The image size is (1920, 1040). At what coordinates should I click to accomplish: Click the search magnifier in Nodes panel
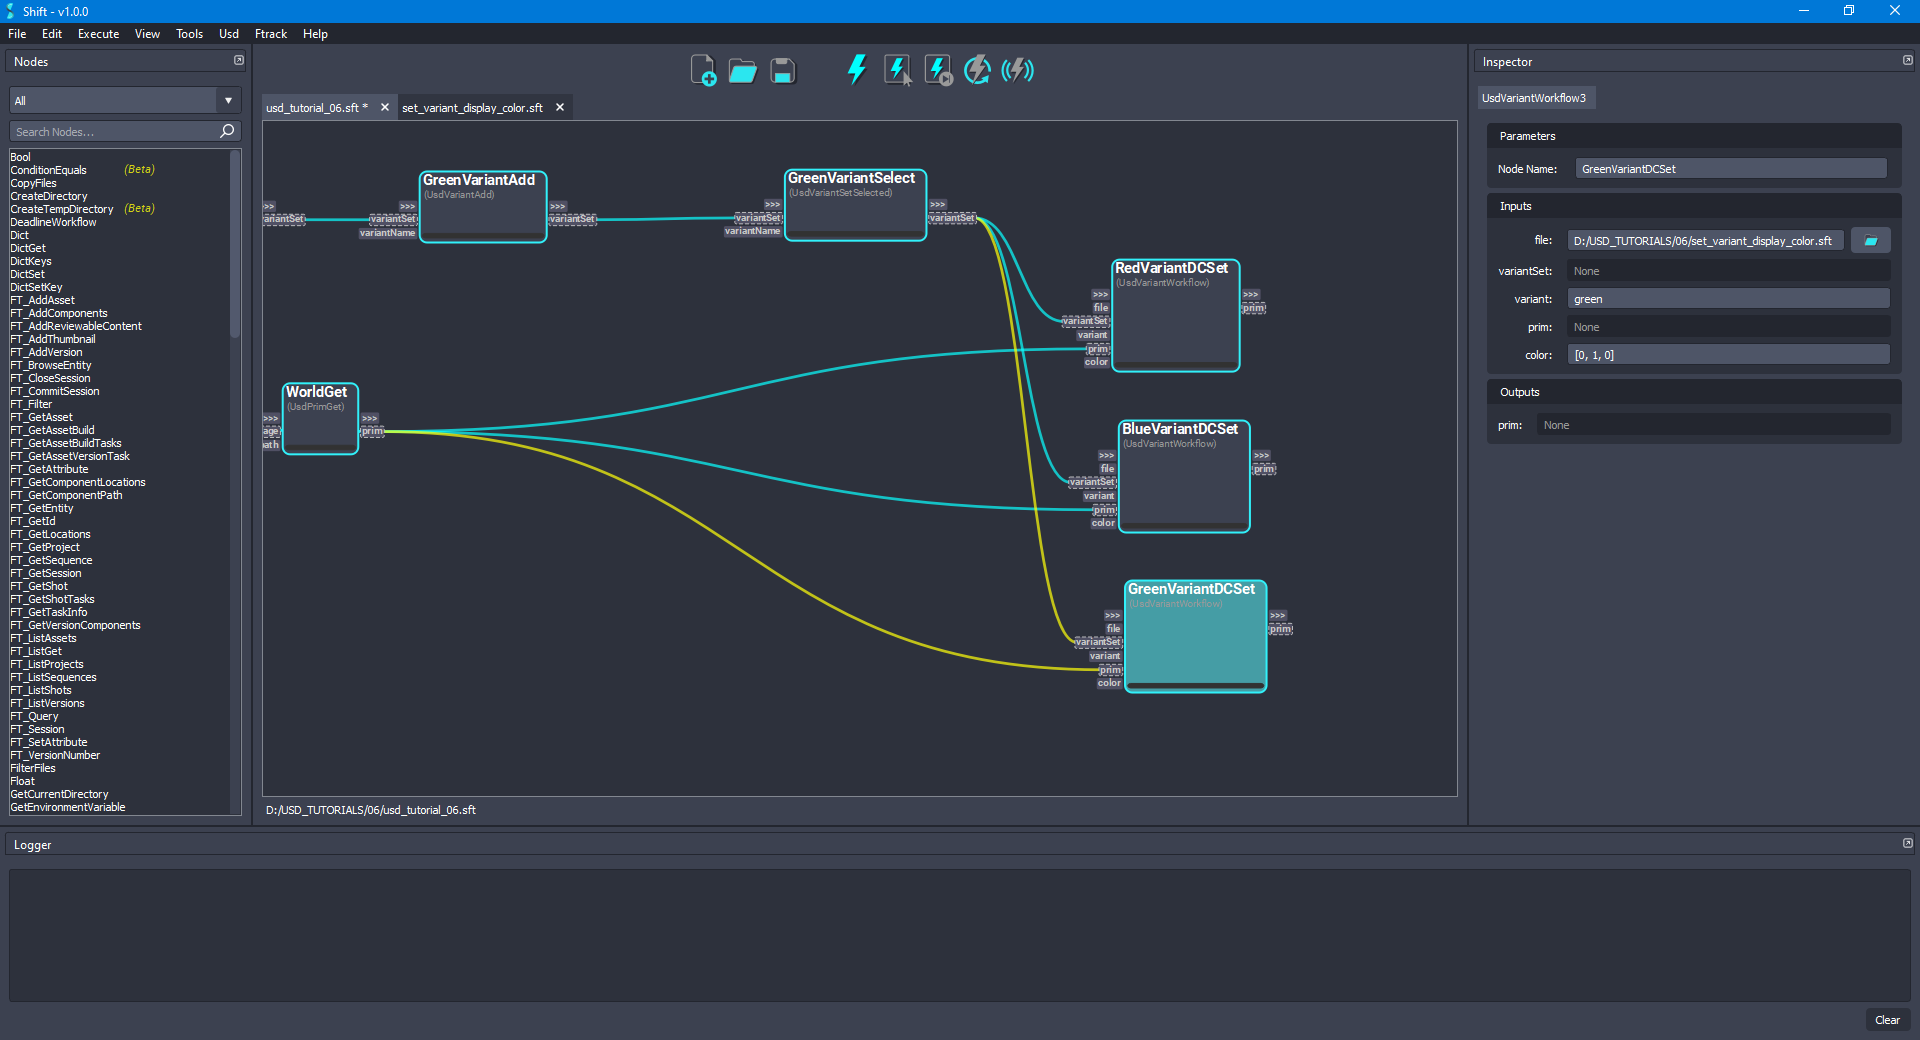pos(227,131)
